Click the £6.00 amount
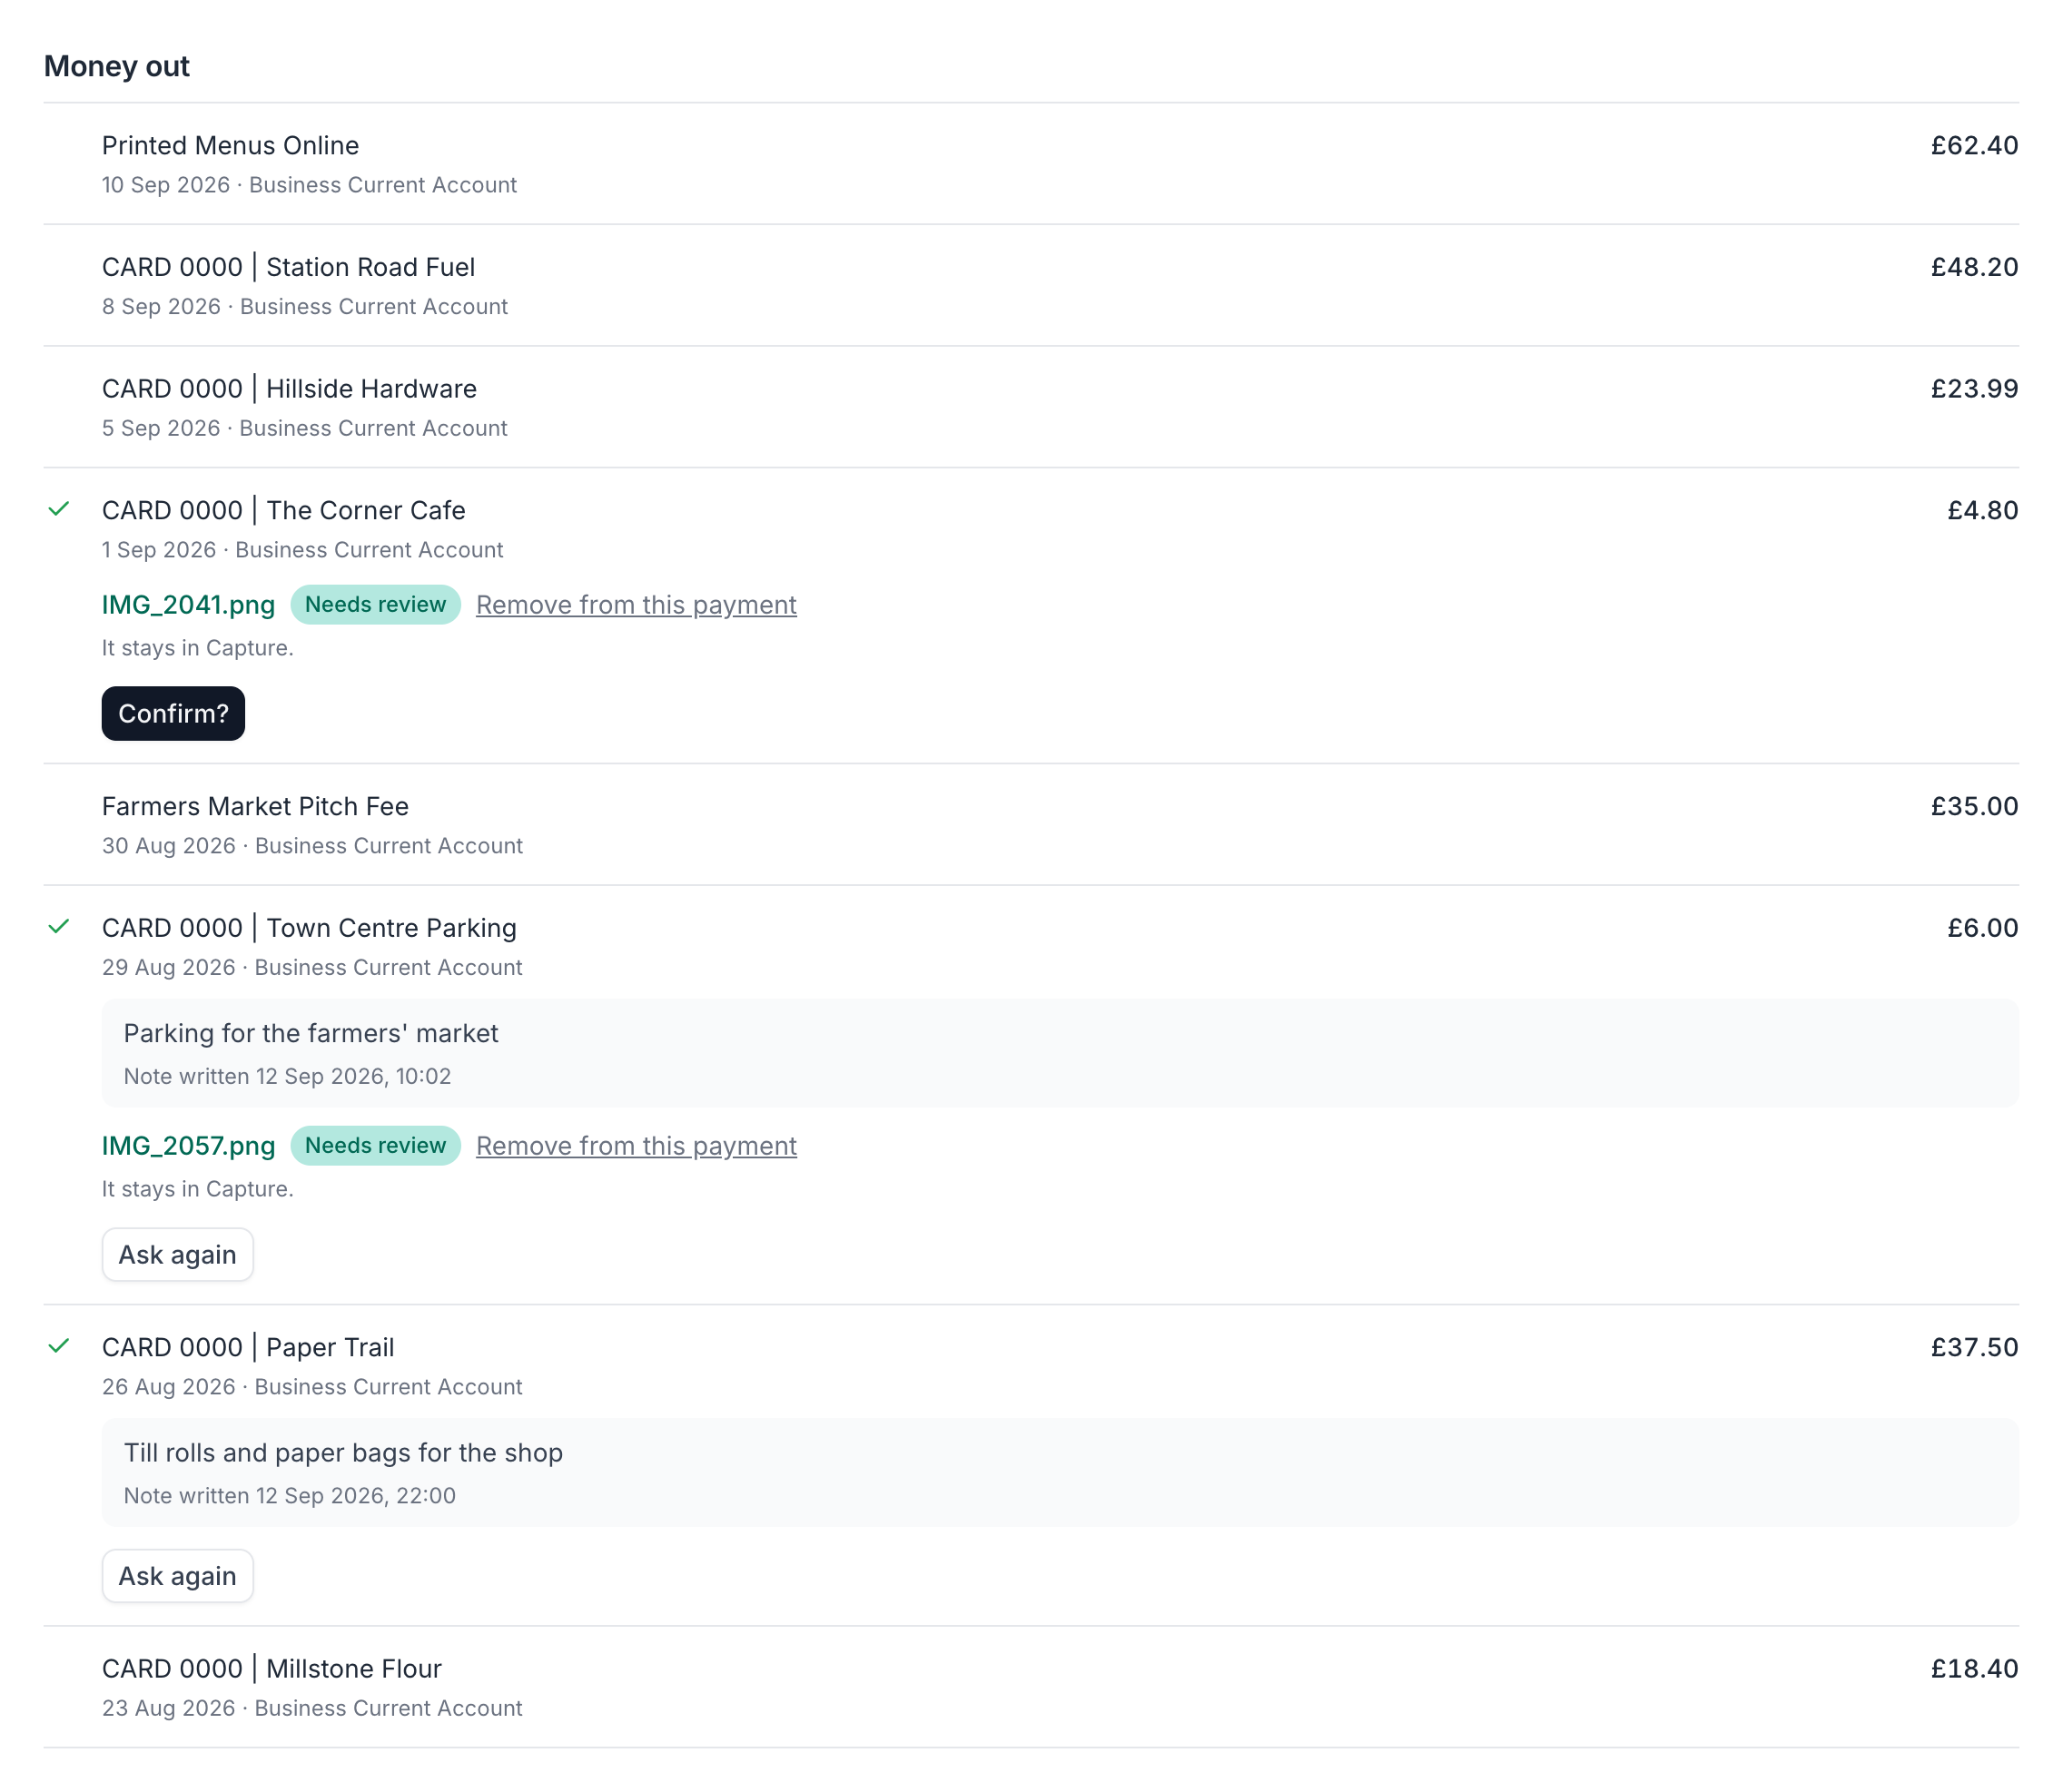The image size is (2063, 1792). click(1982, 928)
